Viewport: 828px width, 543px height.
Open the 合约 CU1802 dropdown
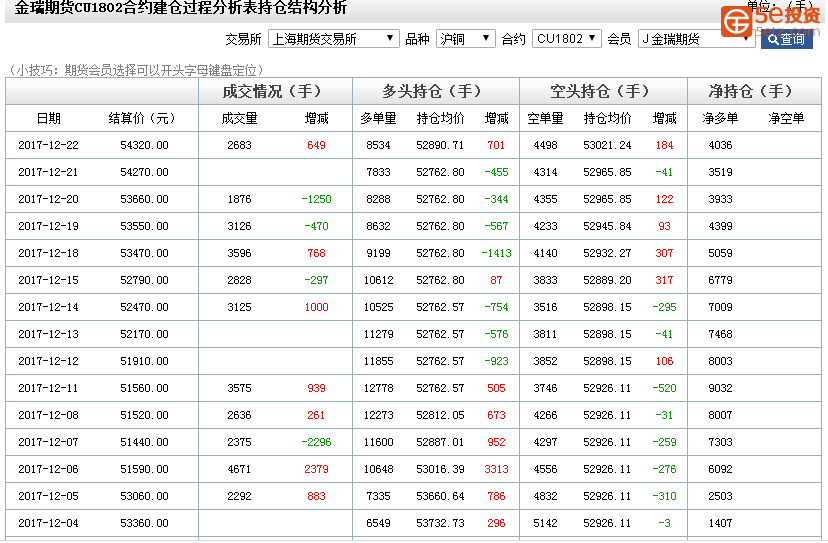pos(566,39)
